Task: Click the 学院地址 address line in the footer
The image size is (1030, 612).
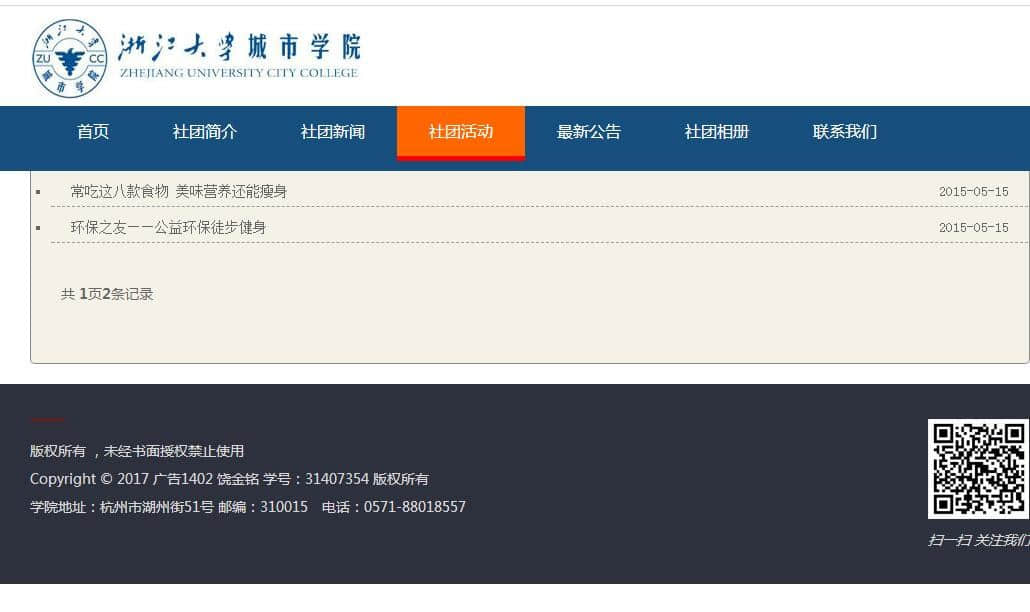Action: (x=248, y=507)
